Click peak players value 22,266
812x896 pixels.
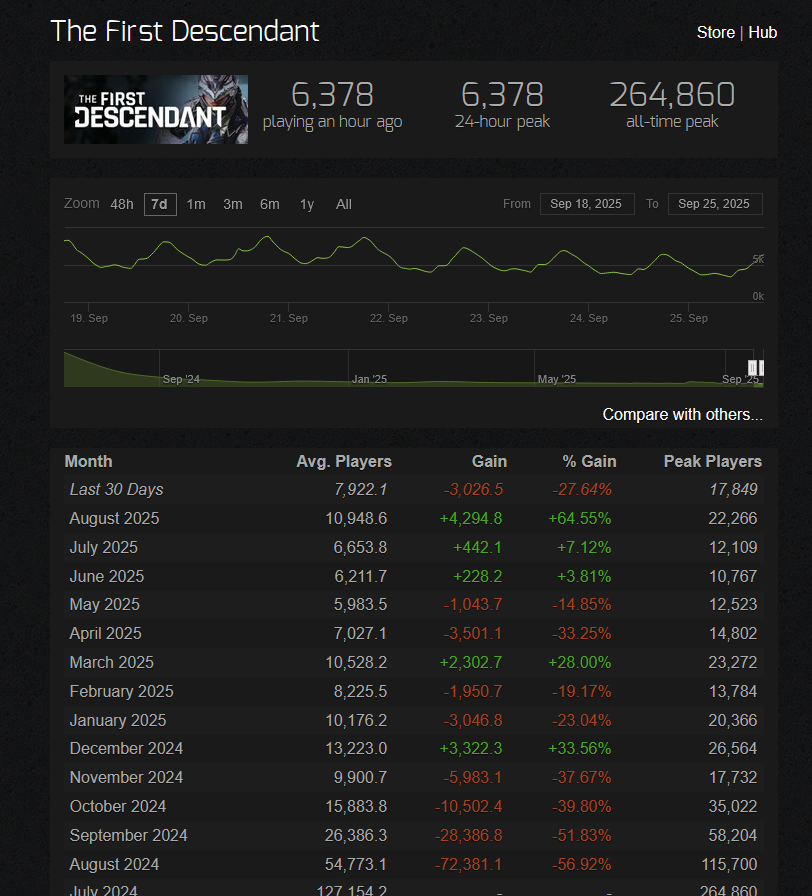[733, 518]
